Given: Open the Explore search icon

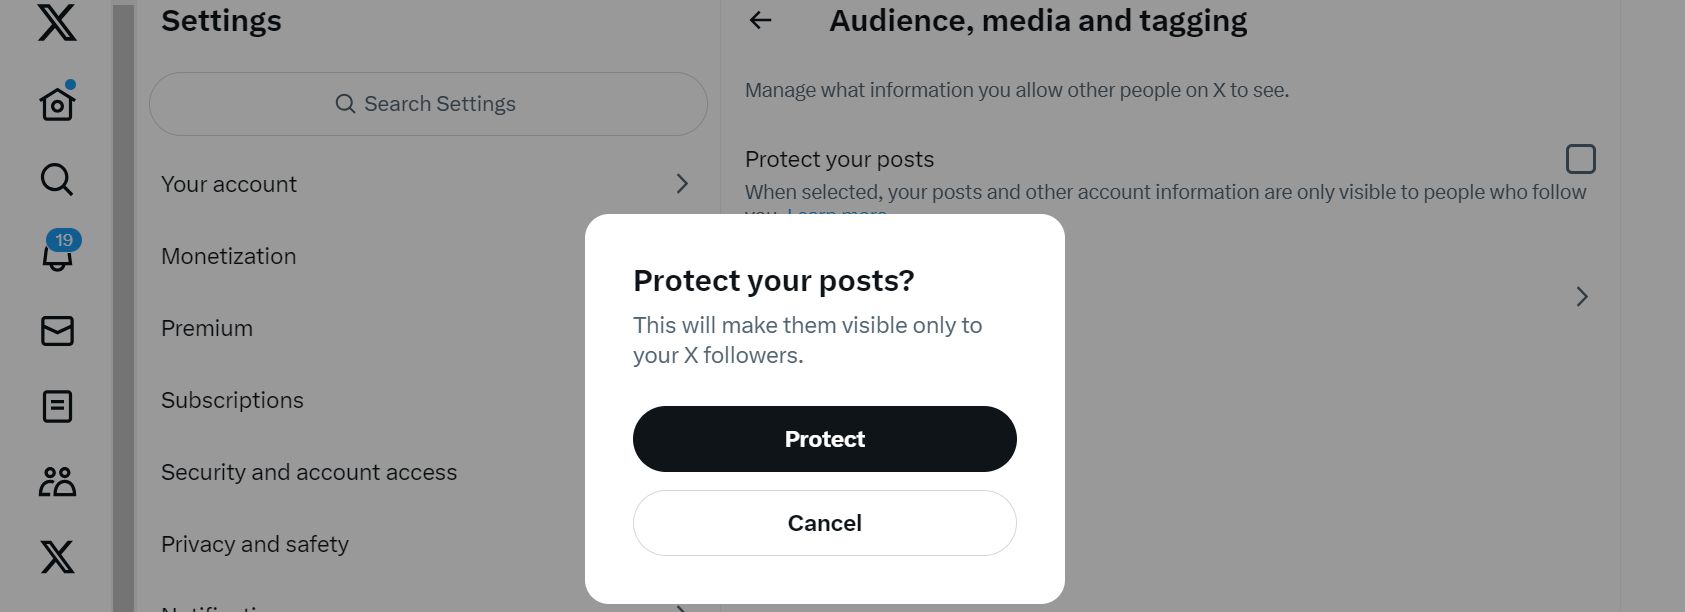Looking at the screenshot, I should [x=55, y=180].
